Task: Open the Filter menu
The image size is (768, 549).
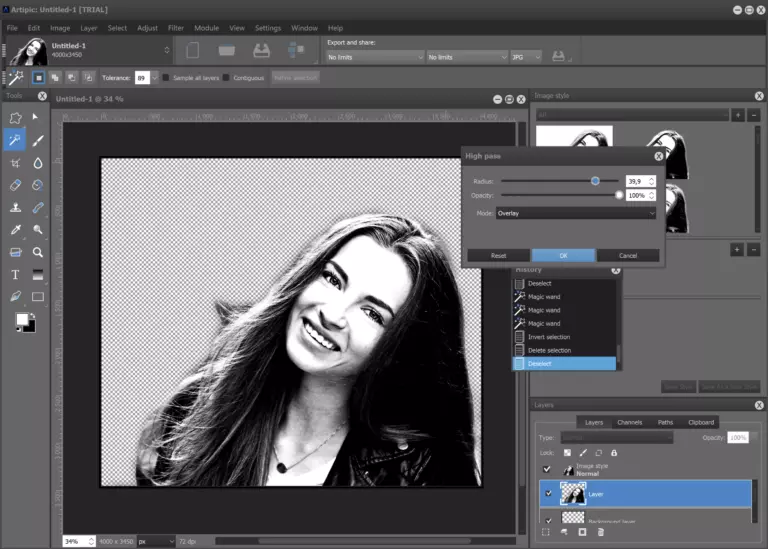Action: point(176,28)
